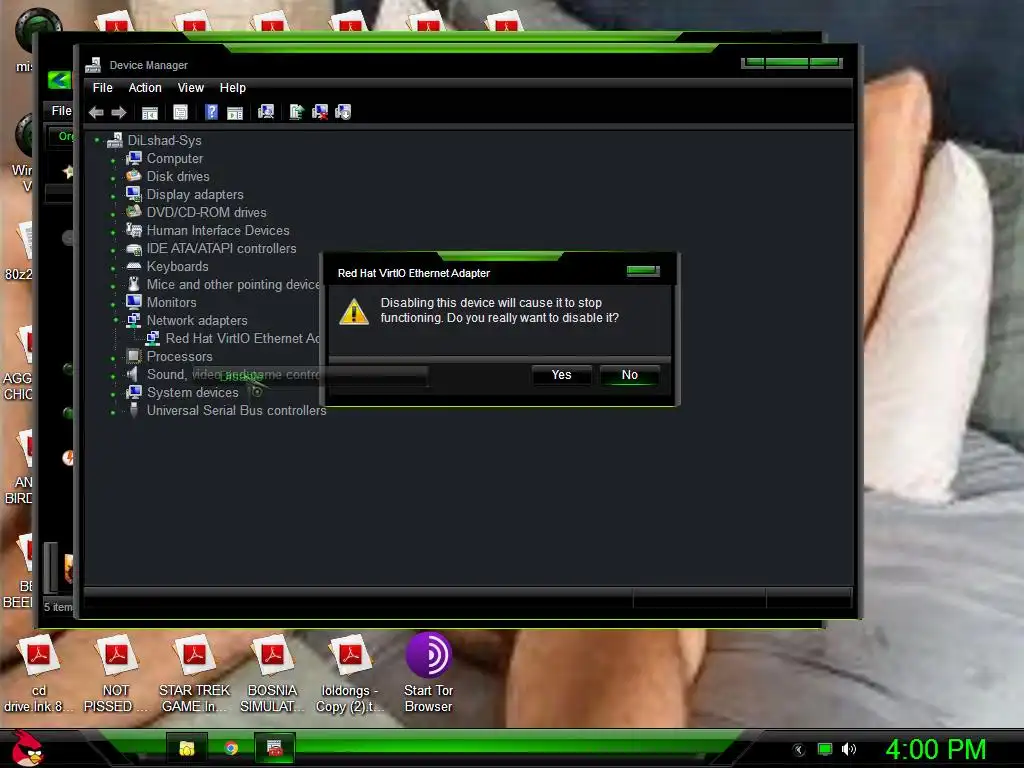Select the NOT PISSED desktop PDF icon
Screen dimensions: 1024x768
click(116, 655)
